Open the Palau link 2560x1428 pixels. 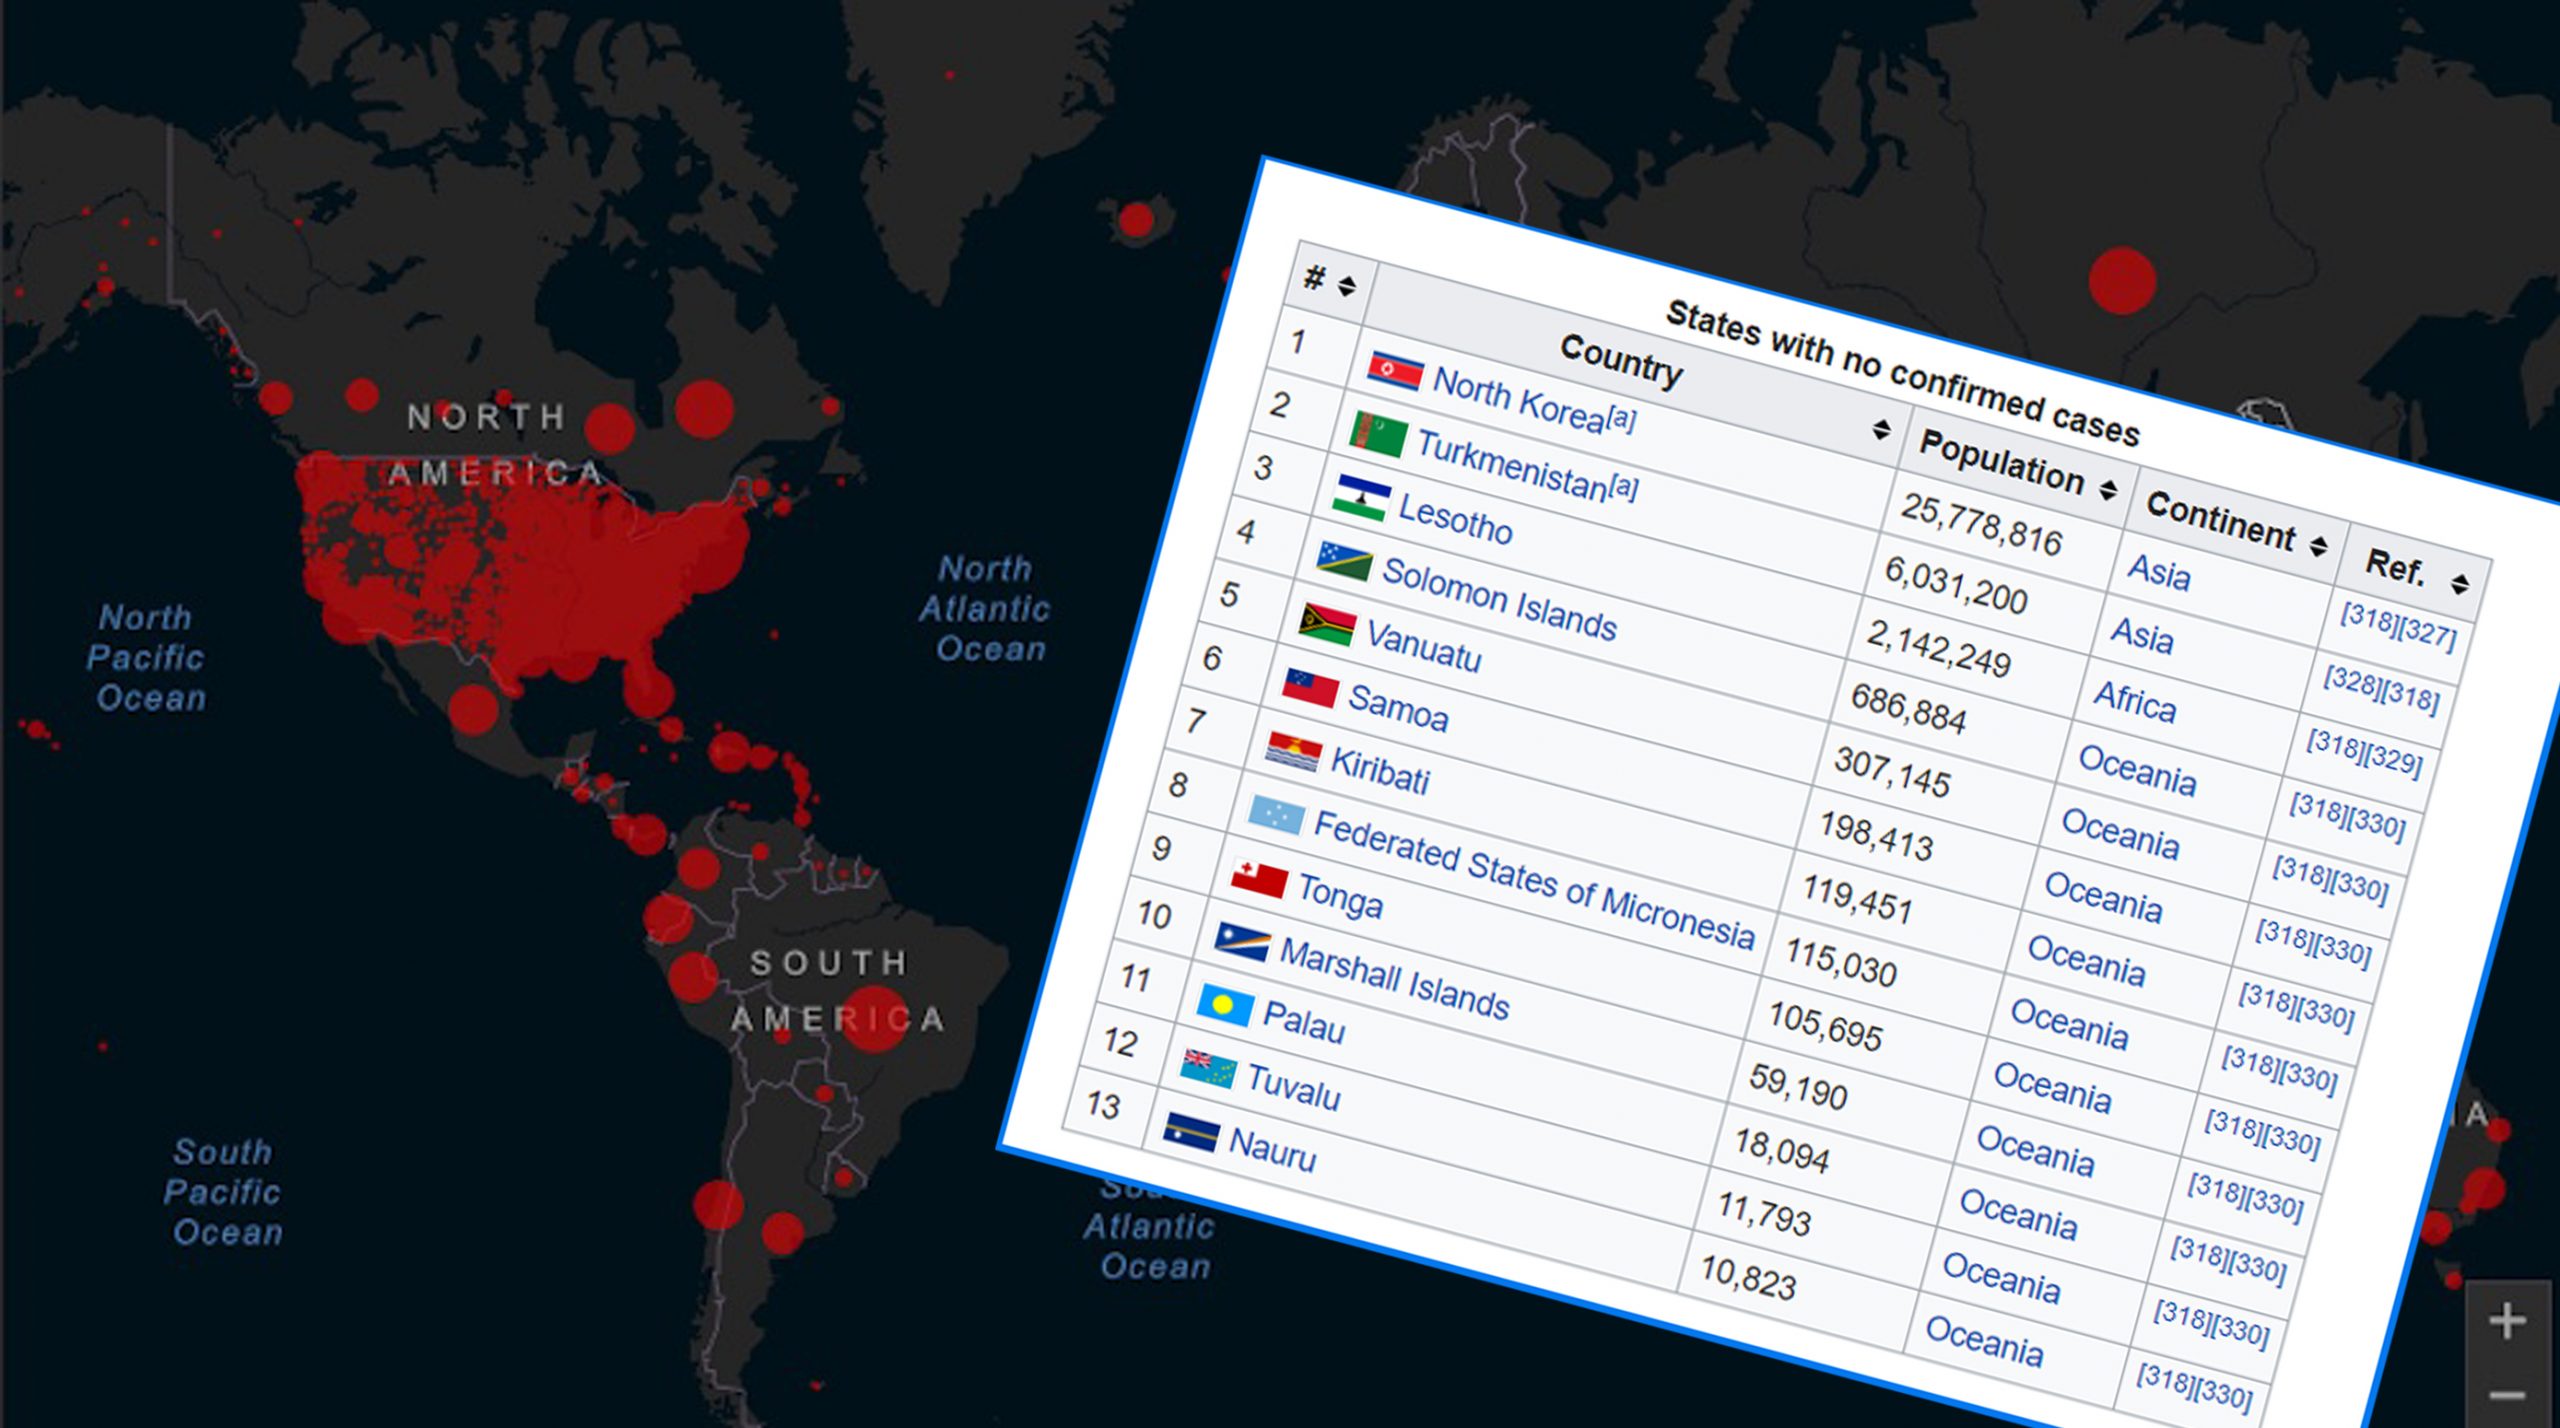tap(1304, 1022)
